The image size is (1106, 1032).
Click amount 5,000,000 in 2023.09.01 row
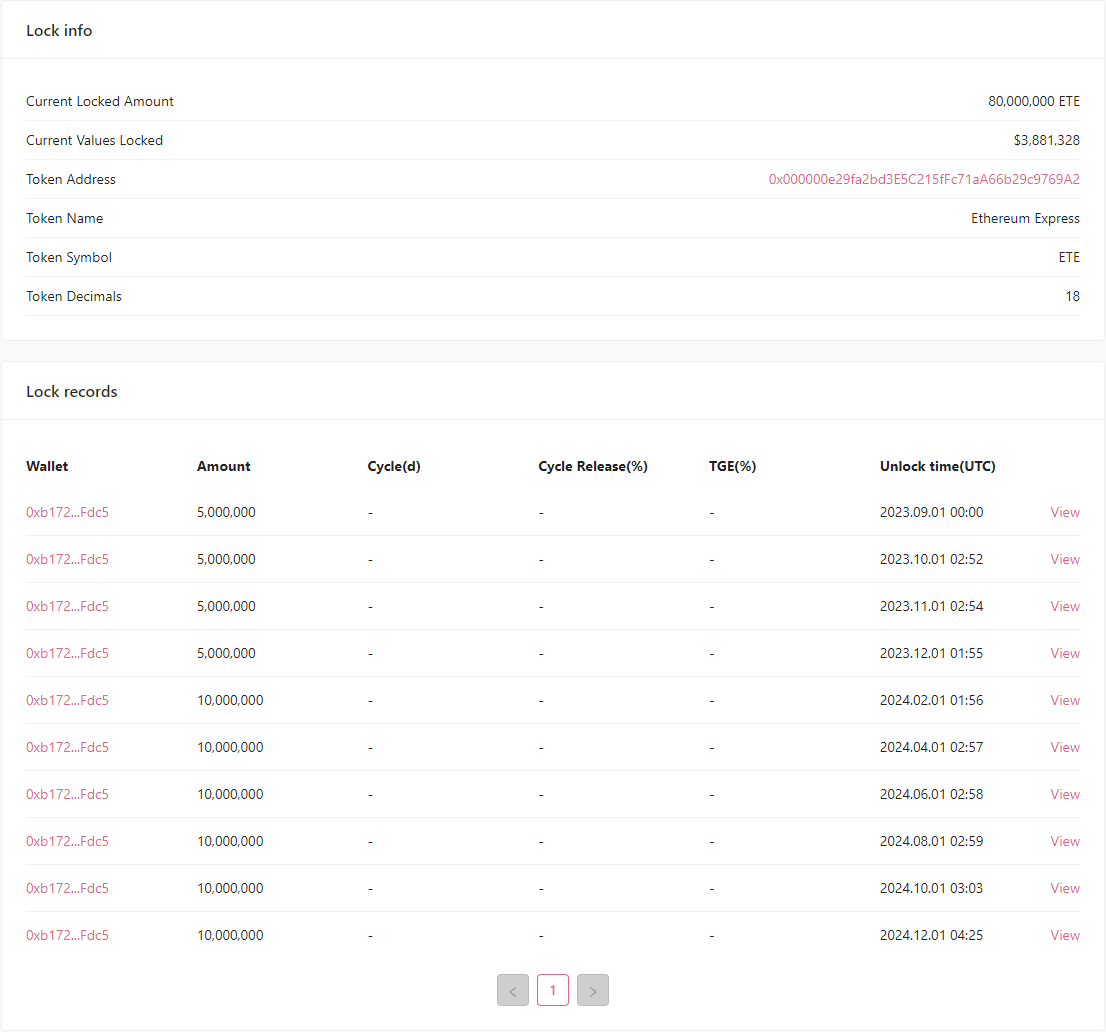tap(226, 512)
